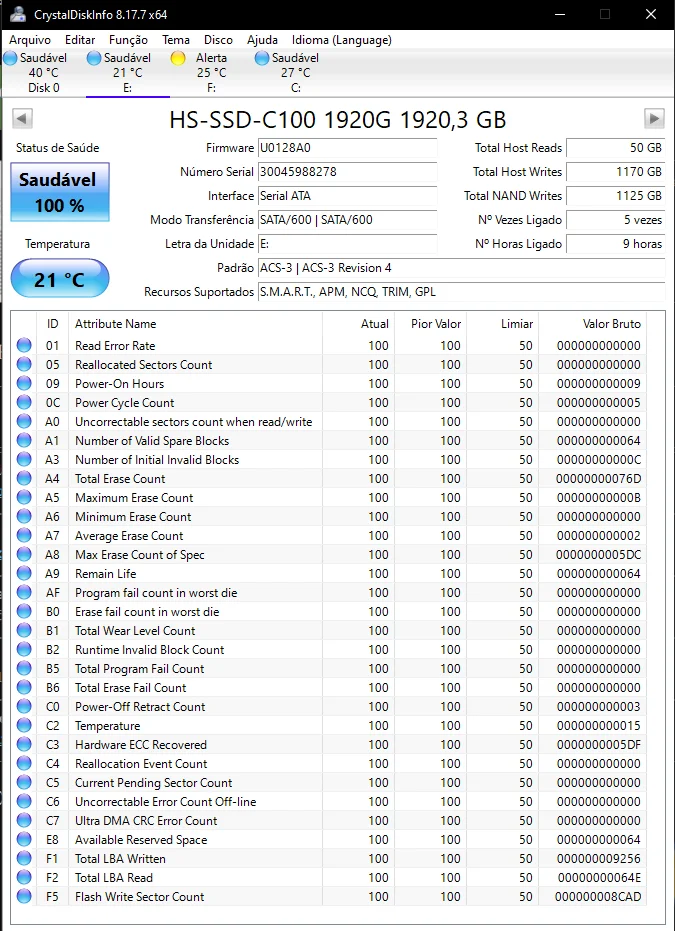Click the Atual column header

(359, 324)
